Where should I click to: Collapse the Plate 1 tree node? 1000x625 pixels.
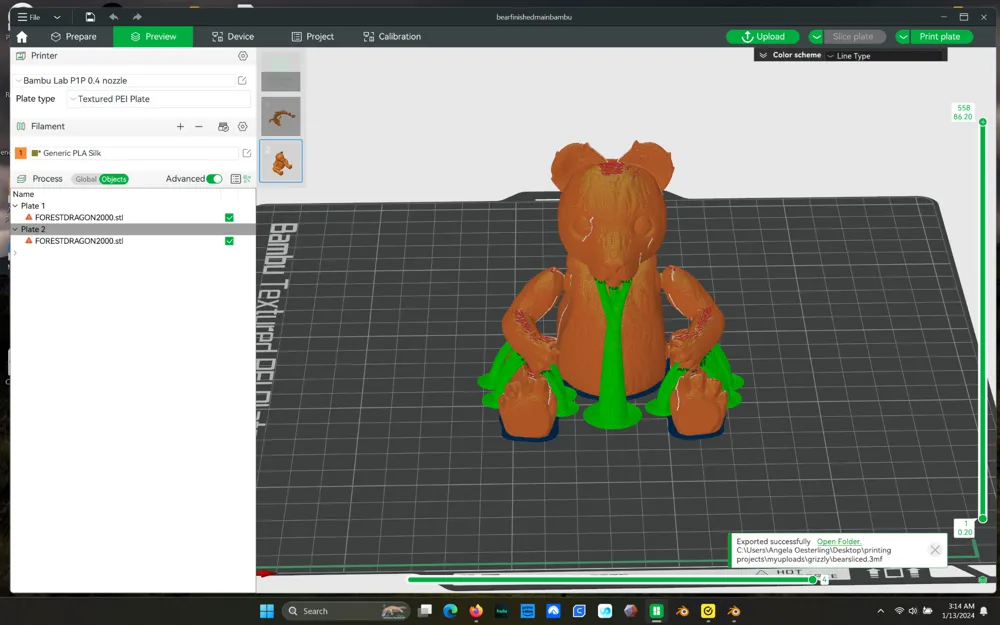[15, 206]
